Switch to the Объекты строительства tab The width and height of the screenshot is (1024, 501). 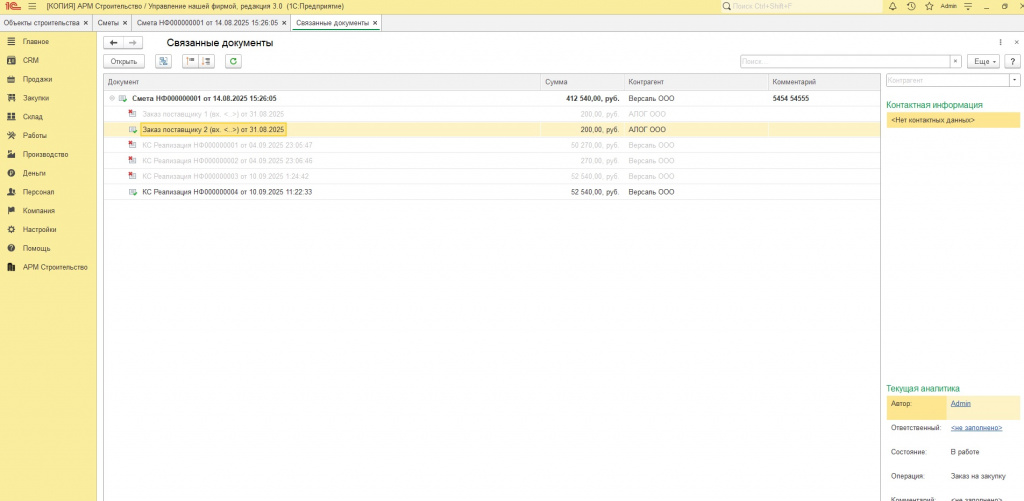(x=41, y=23)
